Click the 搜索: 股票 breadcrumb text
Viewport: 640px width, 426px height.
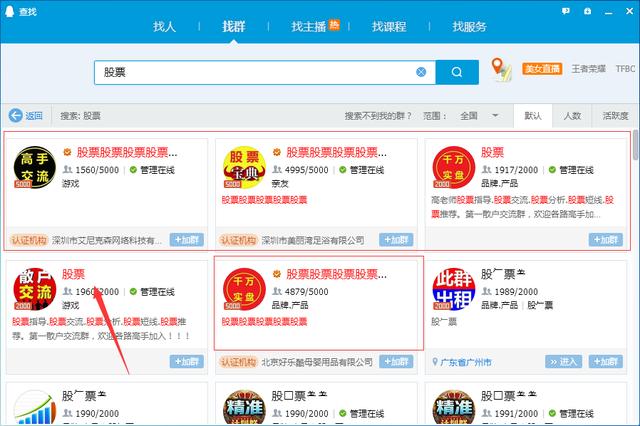click(80, 116)
